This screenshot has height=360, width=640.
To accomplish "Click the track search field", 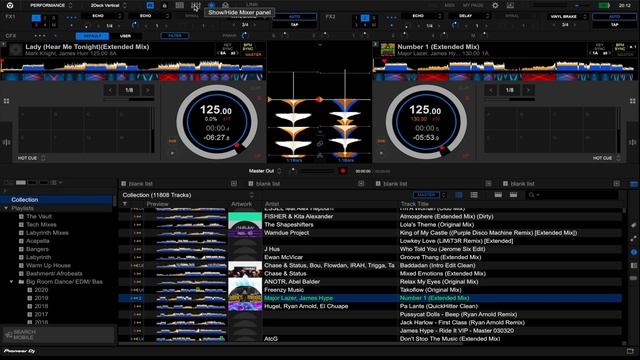I will [x=572, y=195].
